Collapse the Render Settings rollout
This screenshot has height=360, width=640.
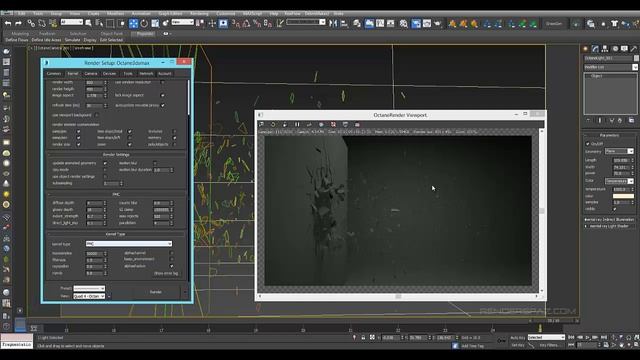click(116, 155)
